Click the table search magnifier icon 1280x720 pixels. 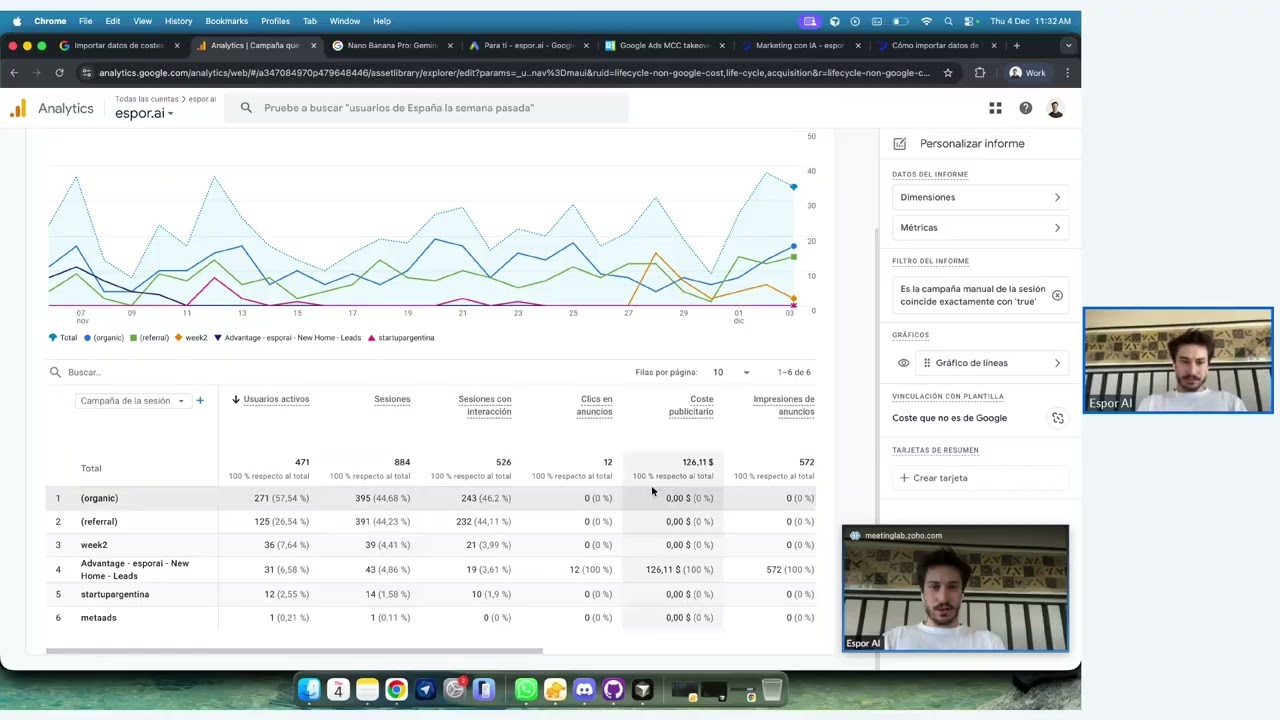tap(56, 372)
